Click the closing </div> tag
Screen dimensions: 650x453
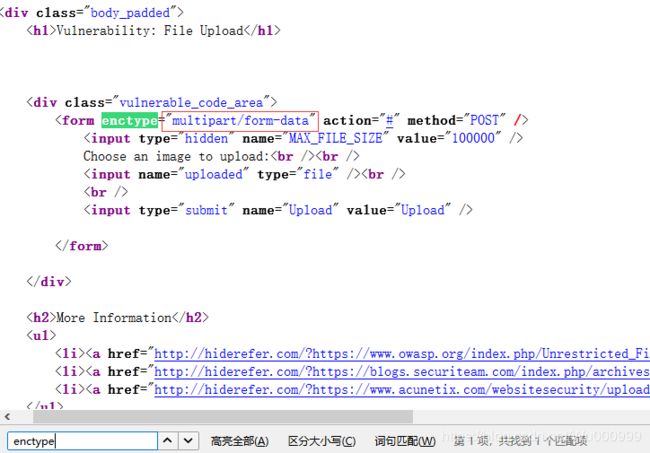(49, 282)
